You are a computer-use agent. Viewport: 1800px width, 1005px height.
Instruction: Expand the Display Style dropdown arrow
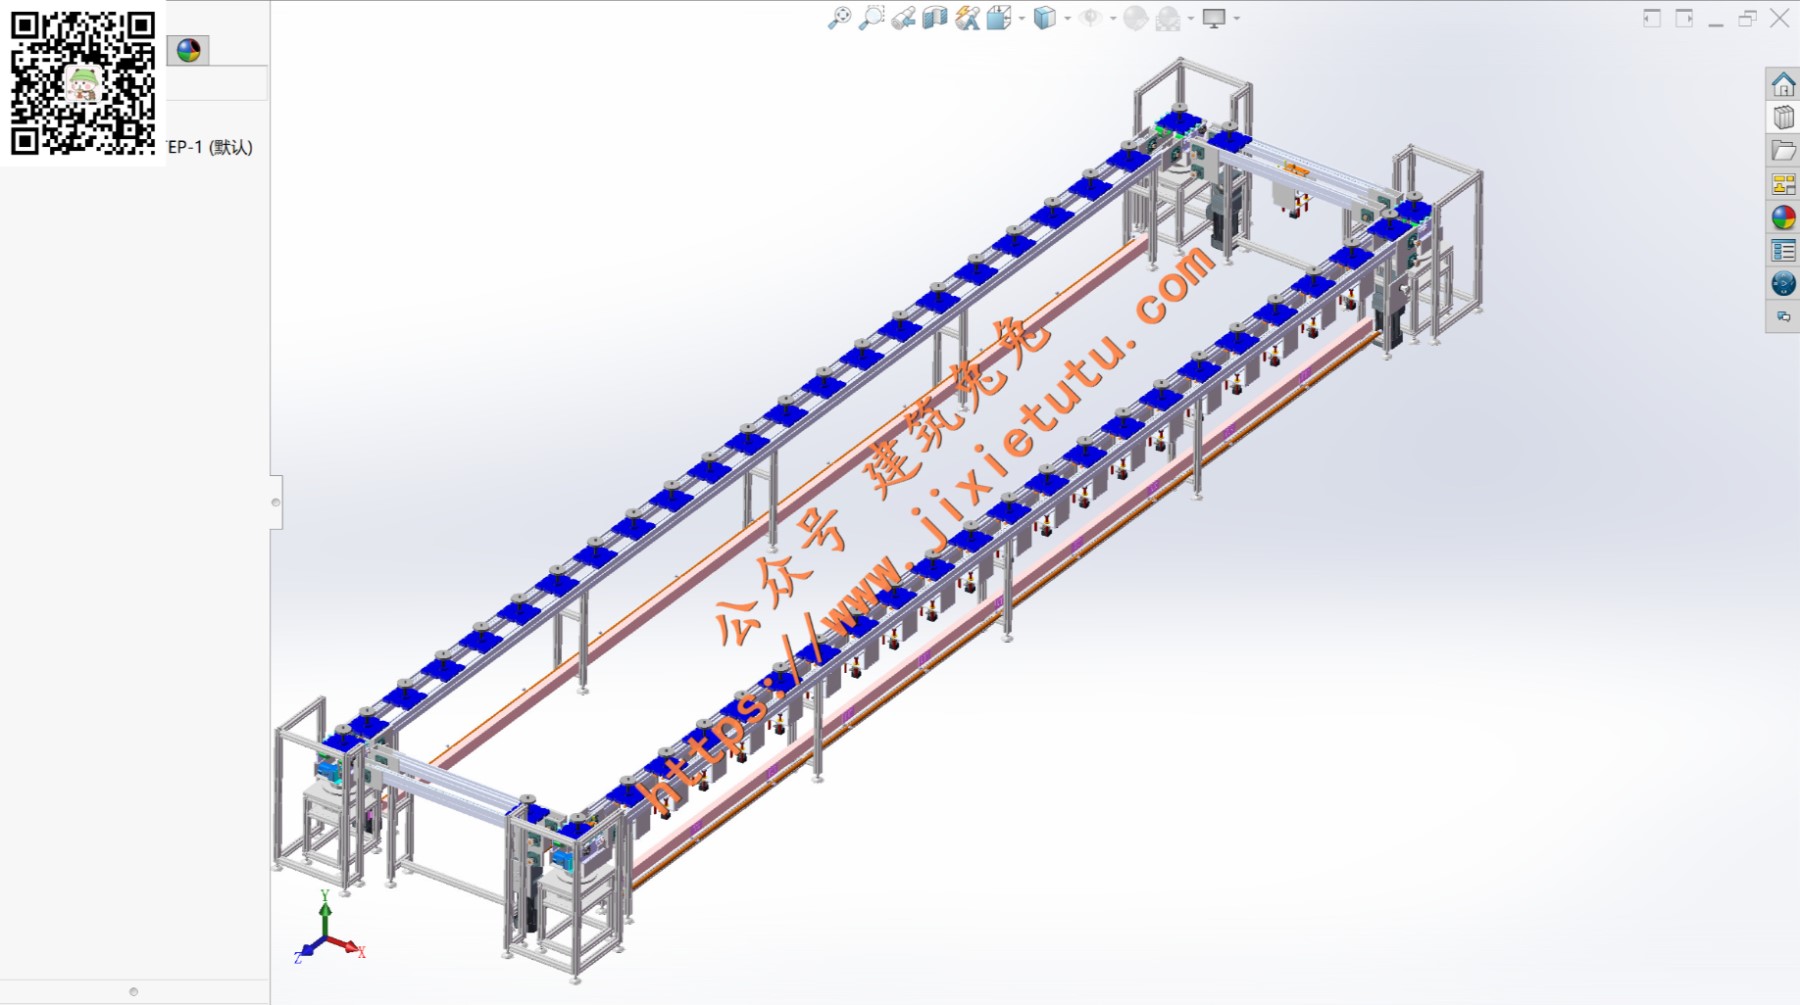1067,19
